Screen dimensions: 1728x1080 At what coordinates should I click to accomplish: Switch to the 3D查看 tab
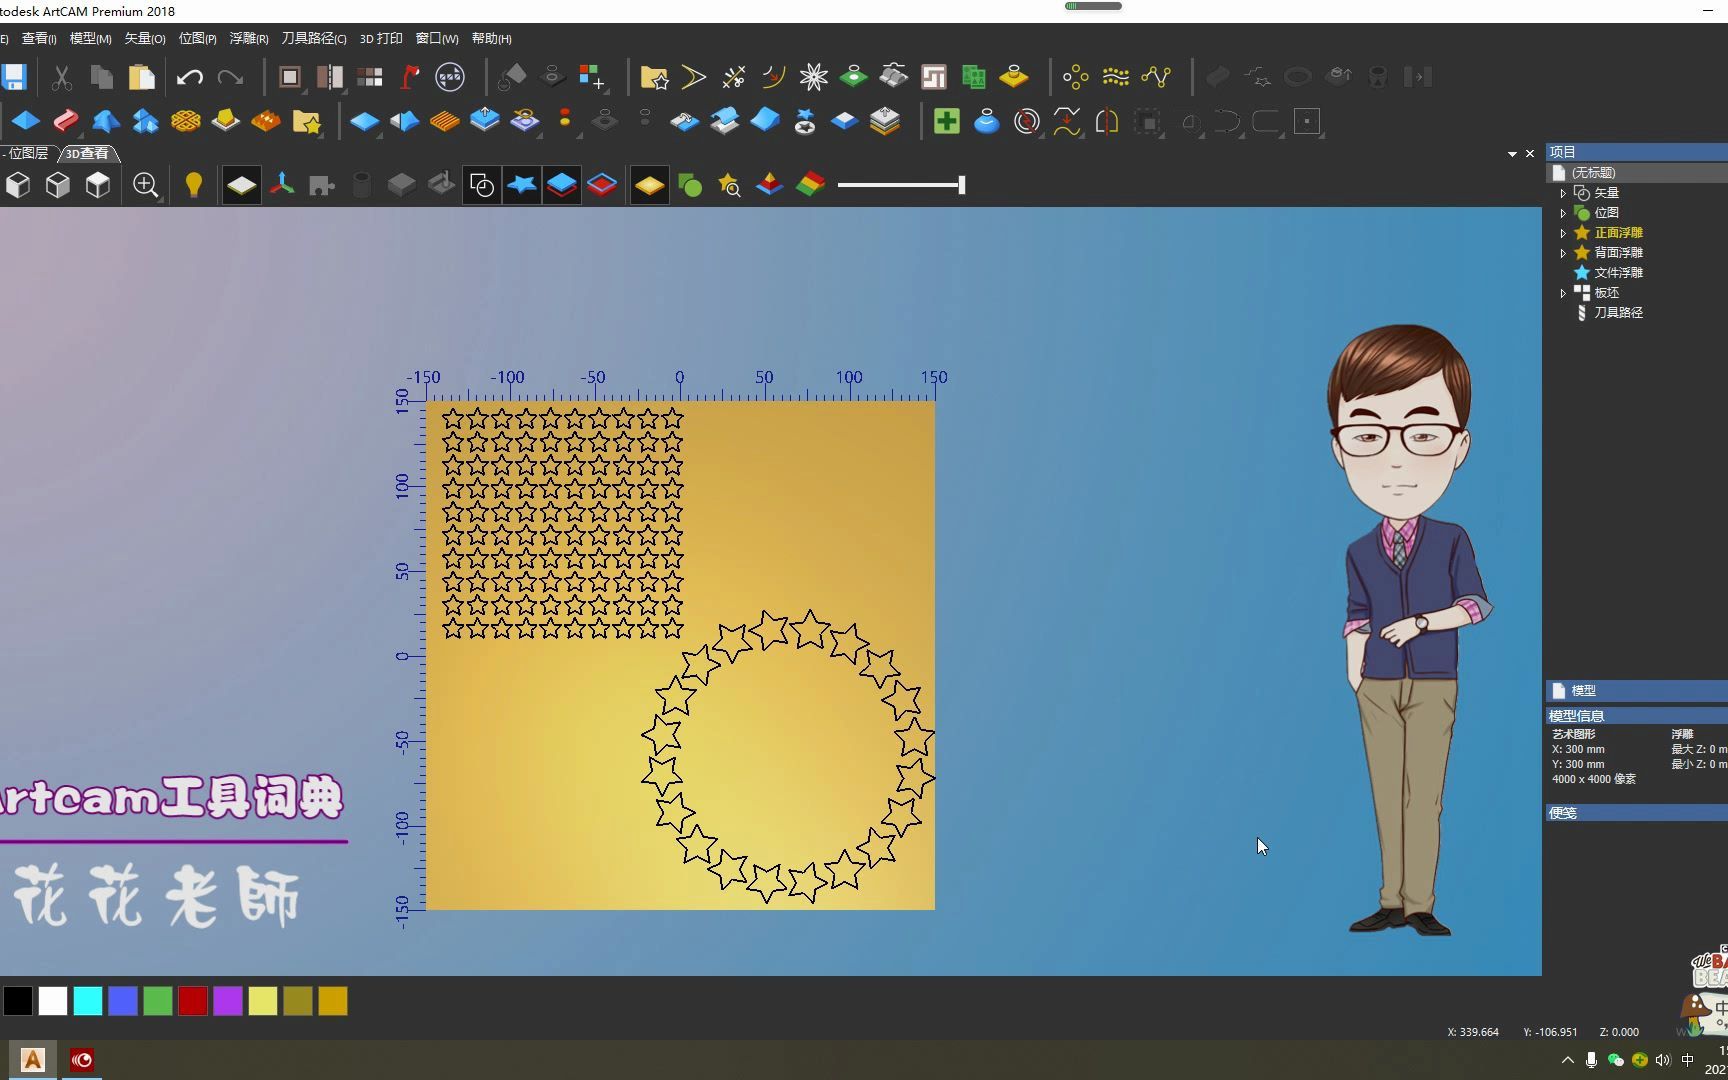coord(89,153)
